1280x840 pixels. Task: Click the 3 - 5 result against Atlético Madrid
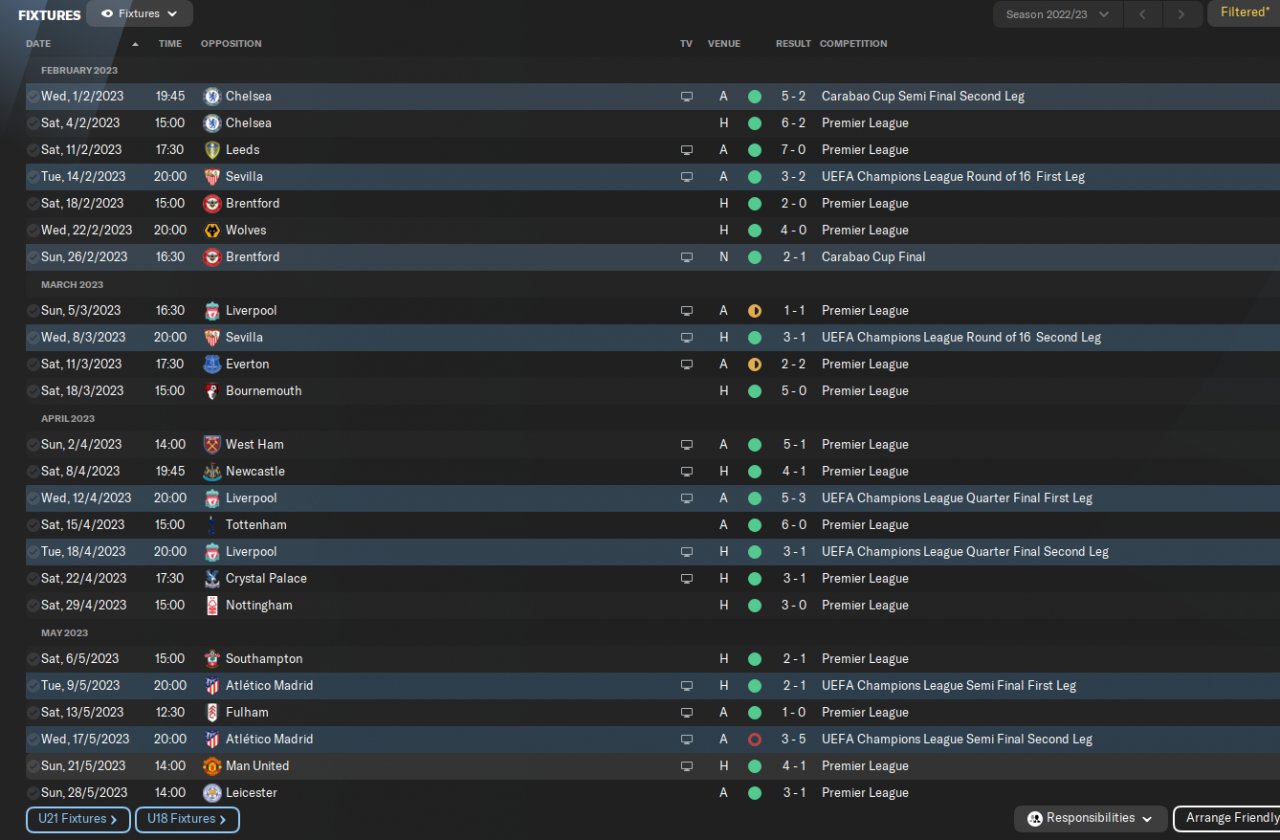(x=793, y=740)
